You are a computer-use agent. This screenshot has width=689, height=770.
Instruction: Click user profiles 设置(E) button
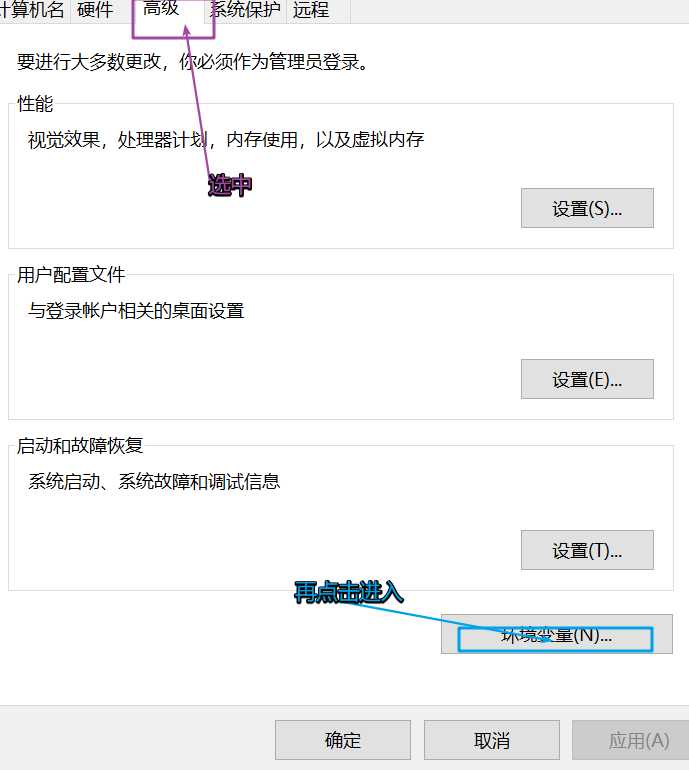tap(587, 379)
